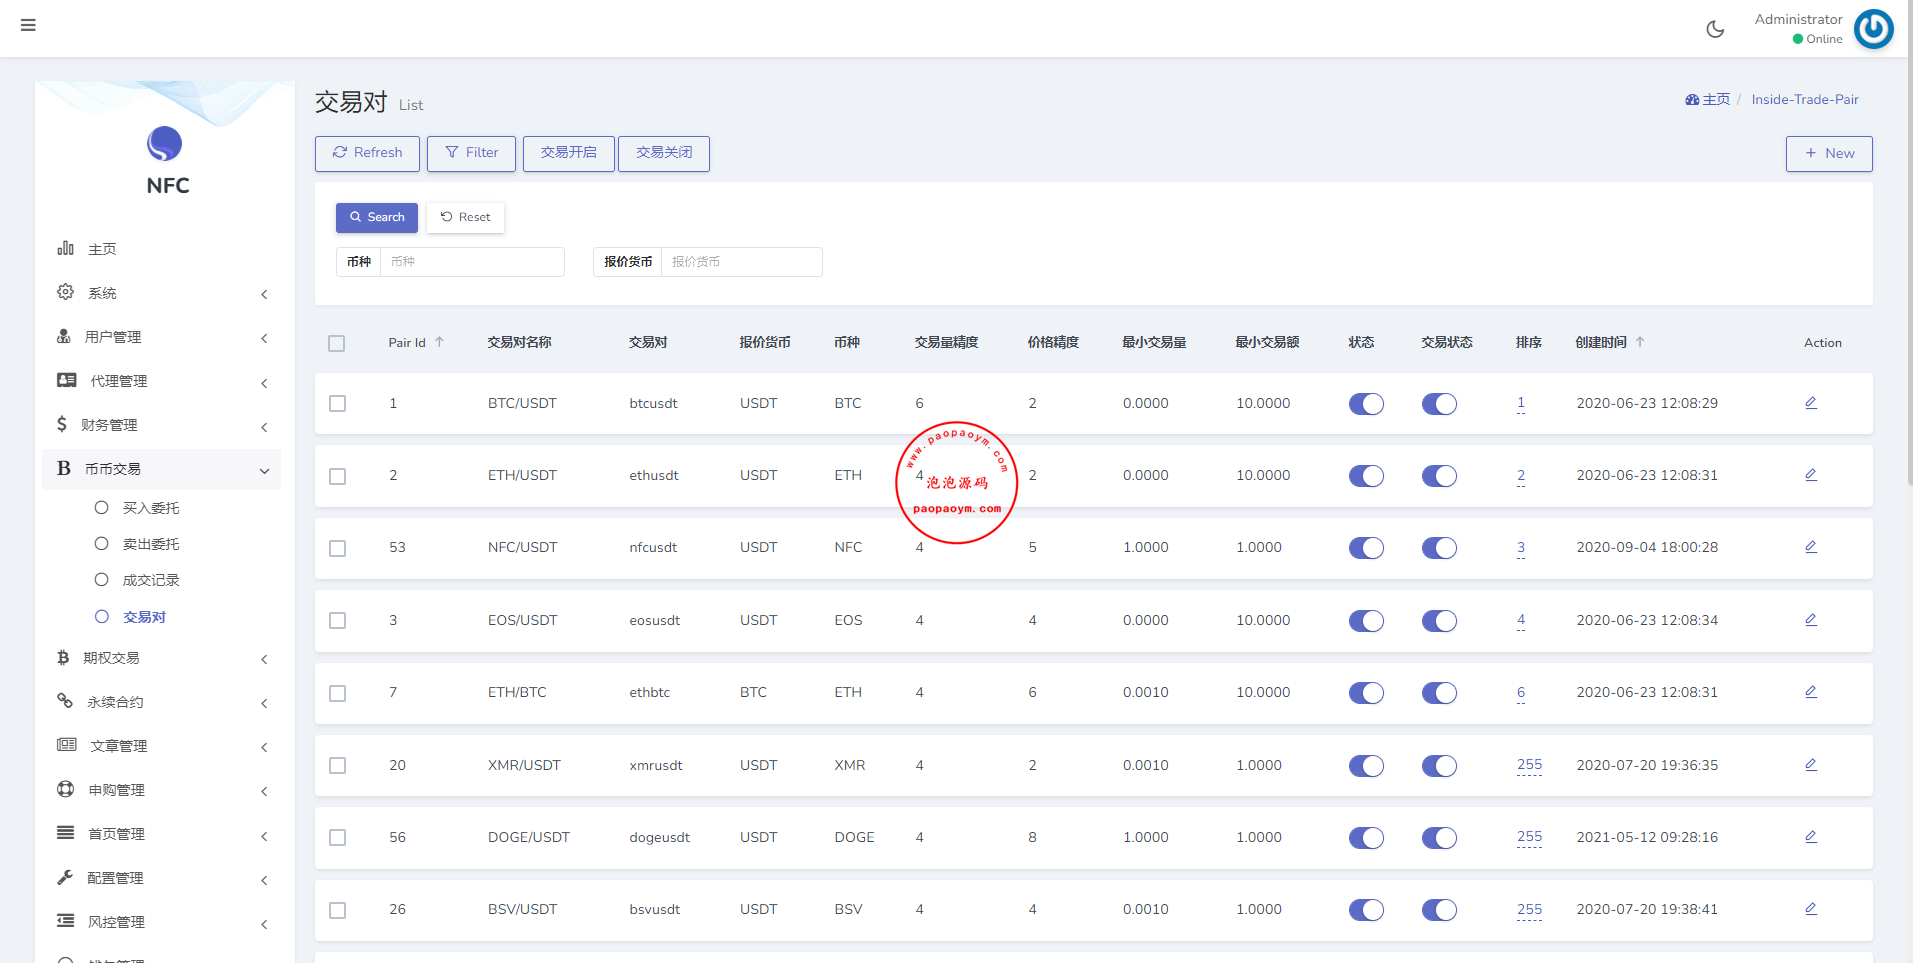Click edit icon for DOGE/USDT row
Viewport: 1913px width, 963px height.
[x=1810, y=837]
